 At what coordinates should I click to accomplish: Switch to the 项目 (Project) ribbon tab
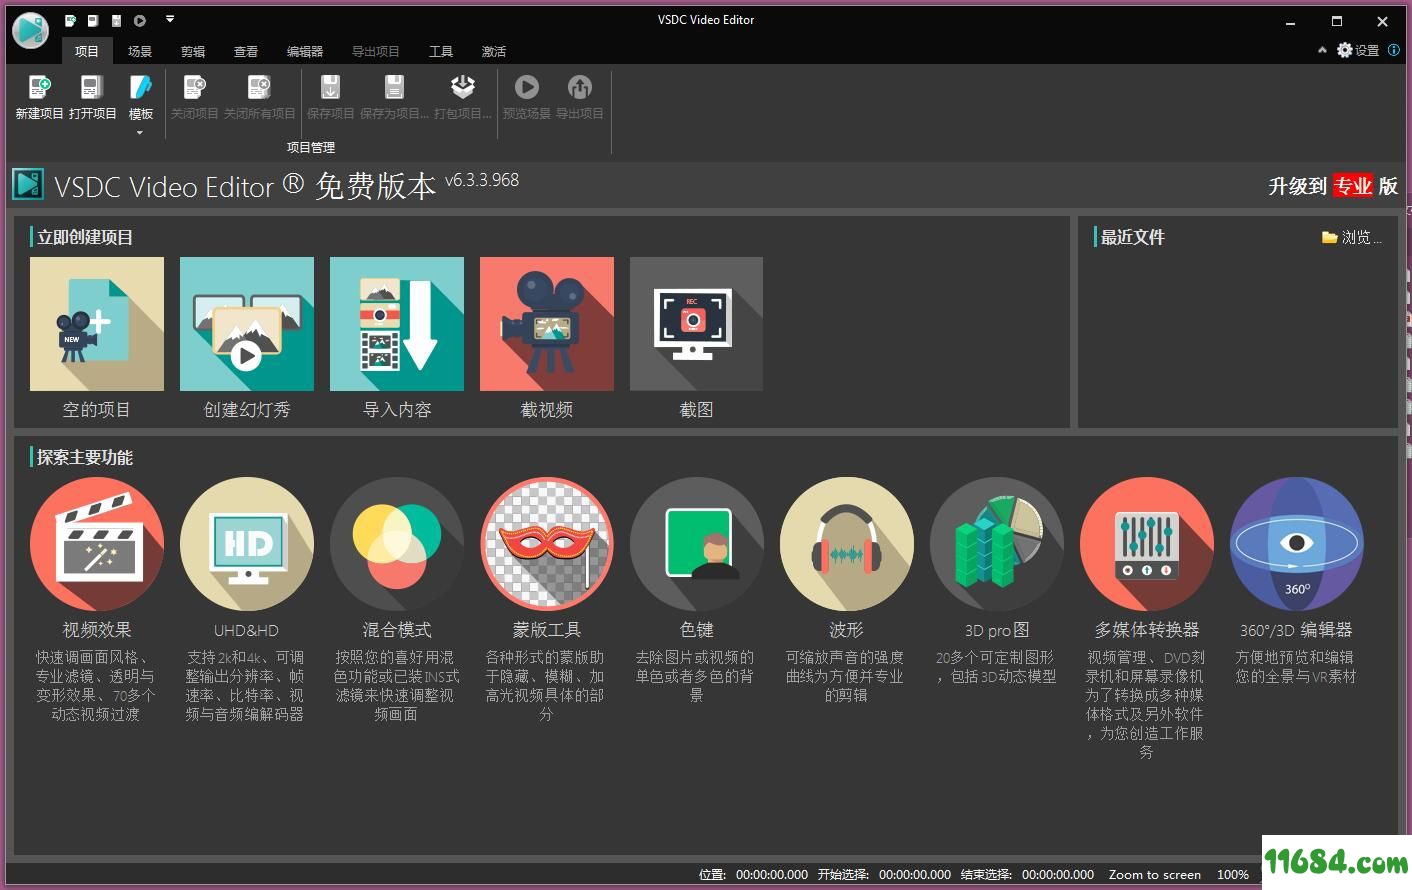pos(87,51)
